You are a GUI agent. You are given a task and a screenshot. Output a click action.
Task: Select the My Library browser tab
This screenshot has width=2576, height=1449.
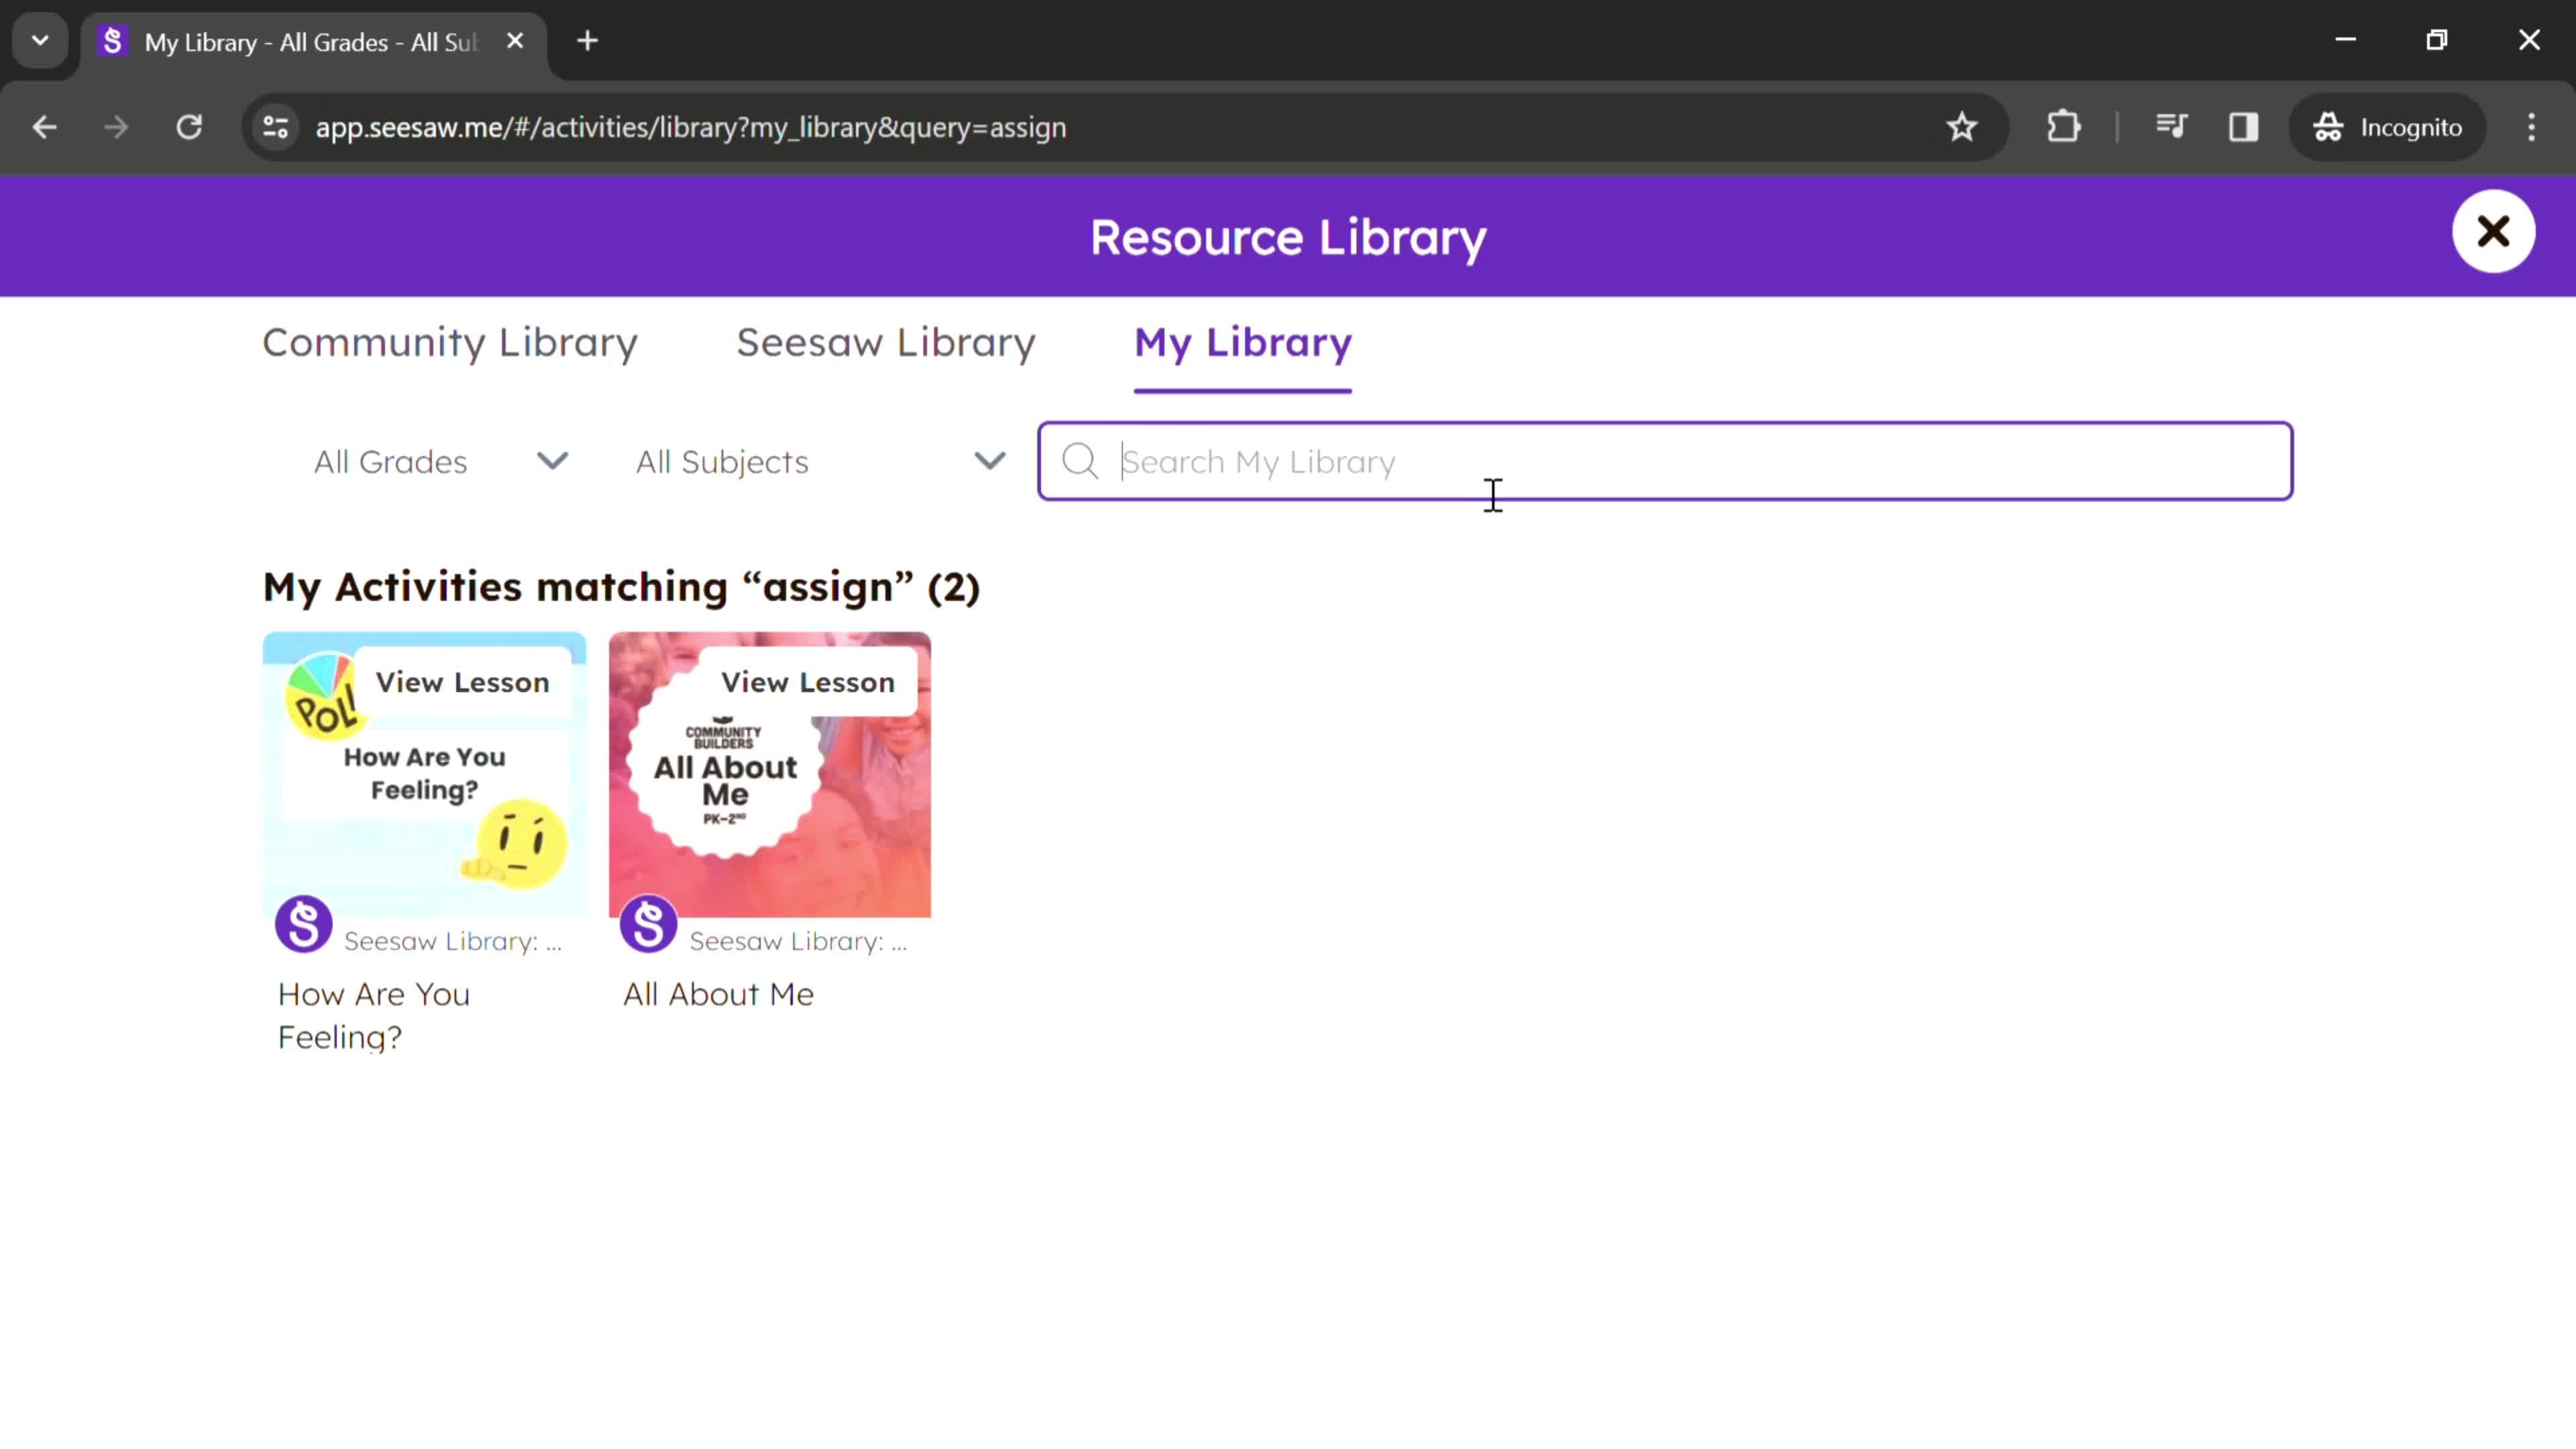pyautogui.click(x=312, y=42)
